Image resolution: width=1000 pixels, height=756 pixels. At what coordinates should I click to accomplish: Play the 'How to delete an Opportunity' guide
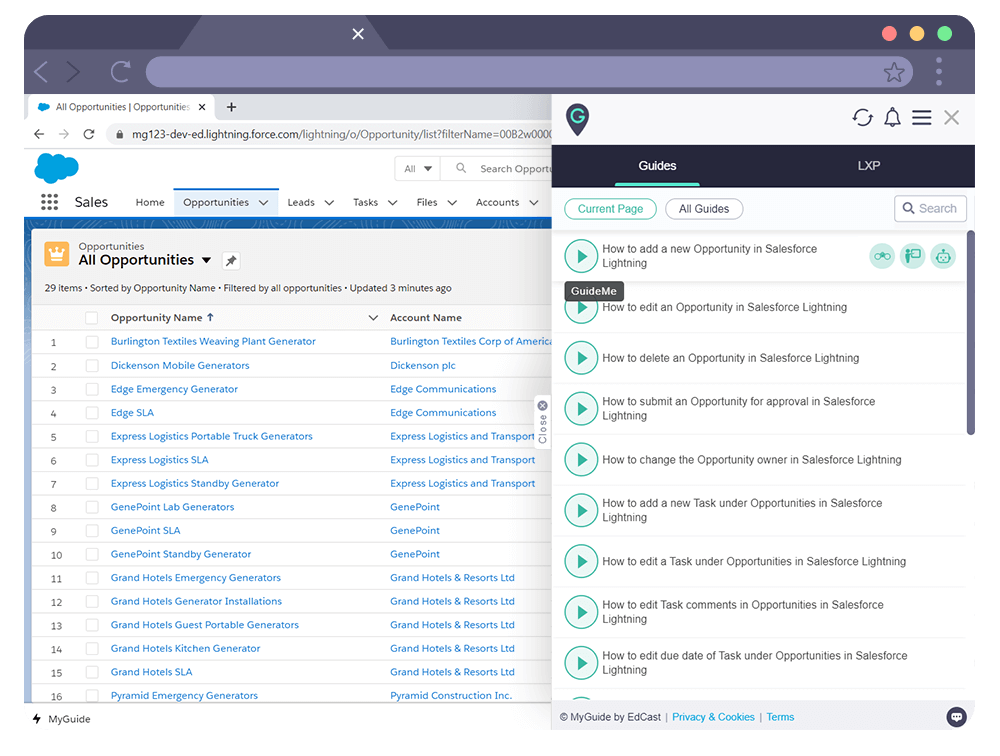(x=581, y=357)
